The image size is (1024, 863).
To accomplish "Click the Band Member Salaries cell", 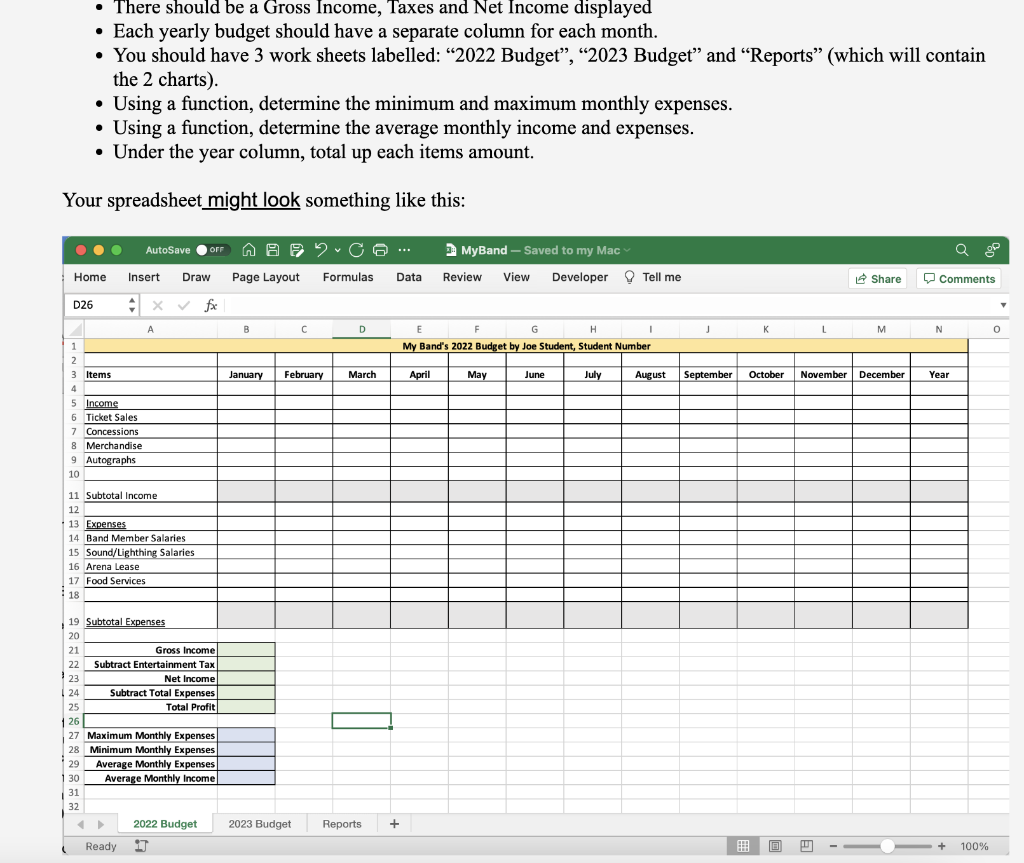I will click(151, 538).
